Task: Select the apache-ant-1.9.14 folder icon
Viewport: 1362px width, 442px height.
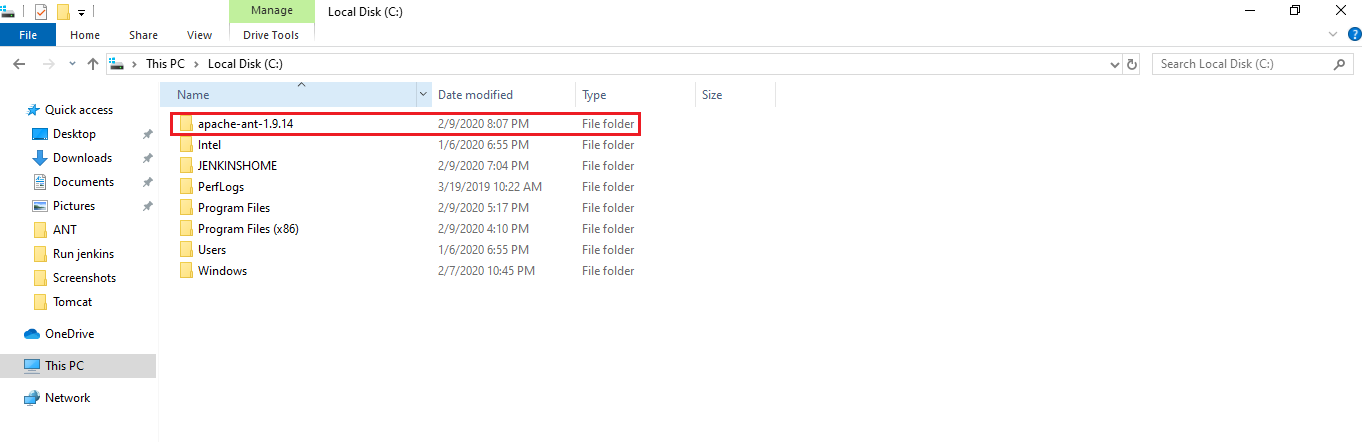Action: 186,124
